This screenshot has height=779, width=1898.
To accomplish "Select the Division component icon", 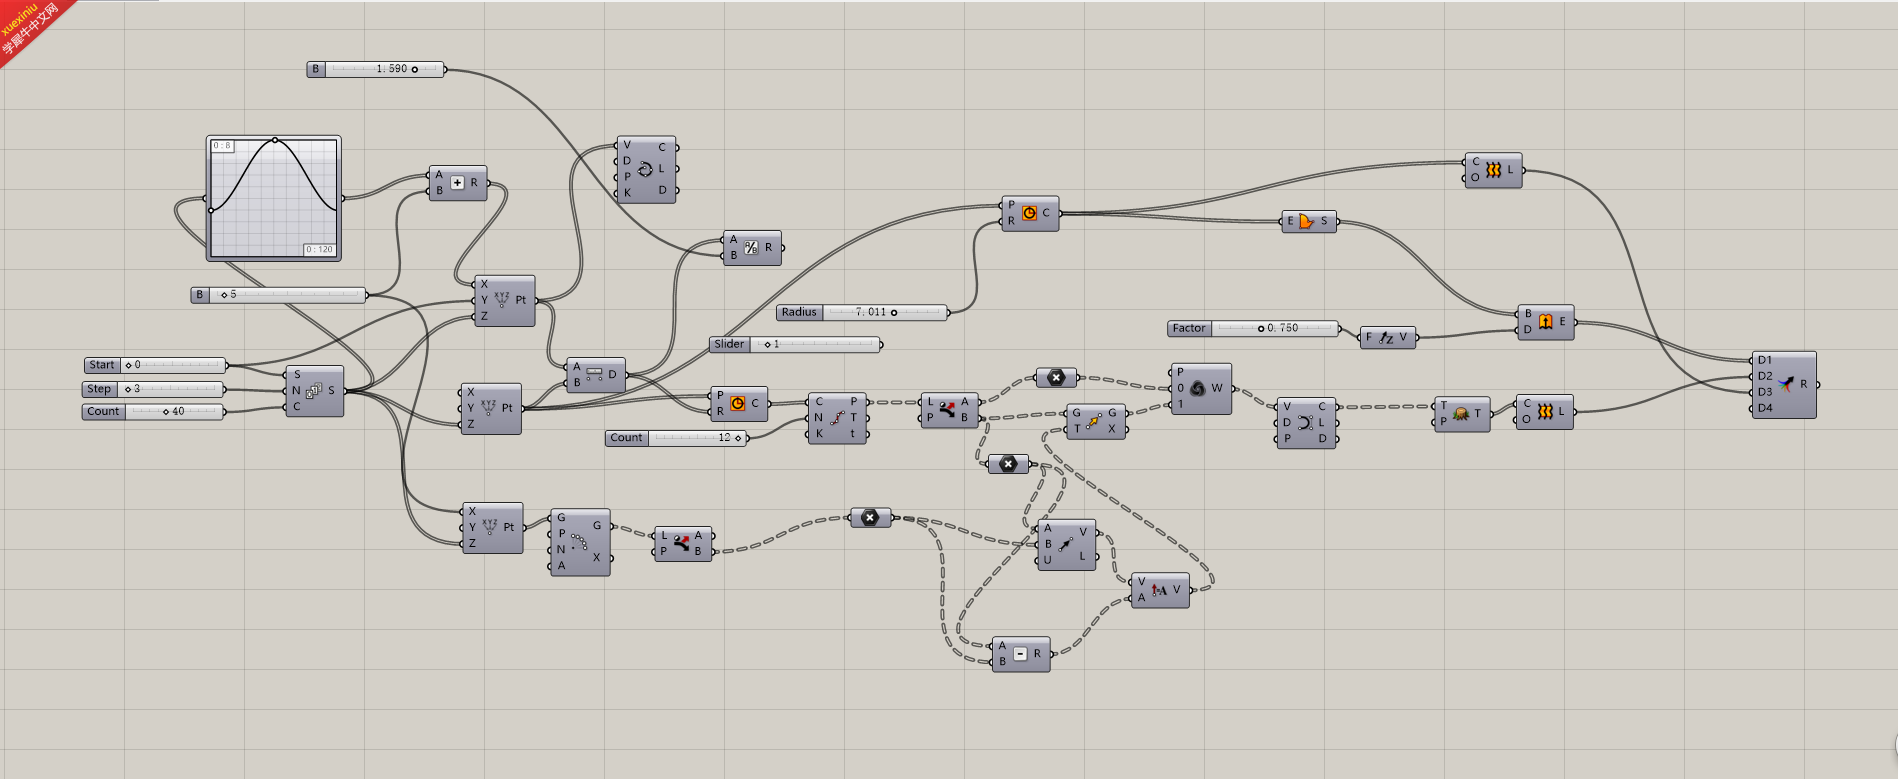I will [x=751, y=247].
